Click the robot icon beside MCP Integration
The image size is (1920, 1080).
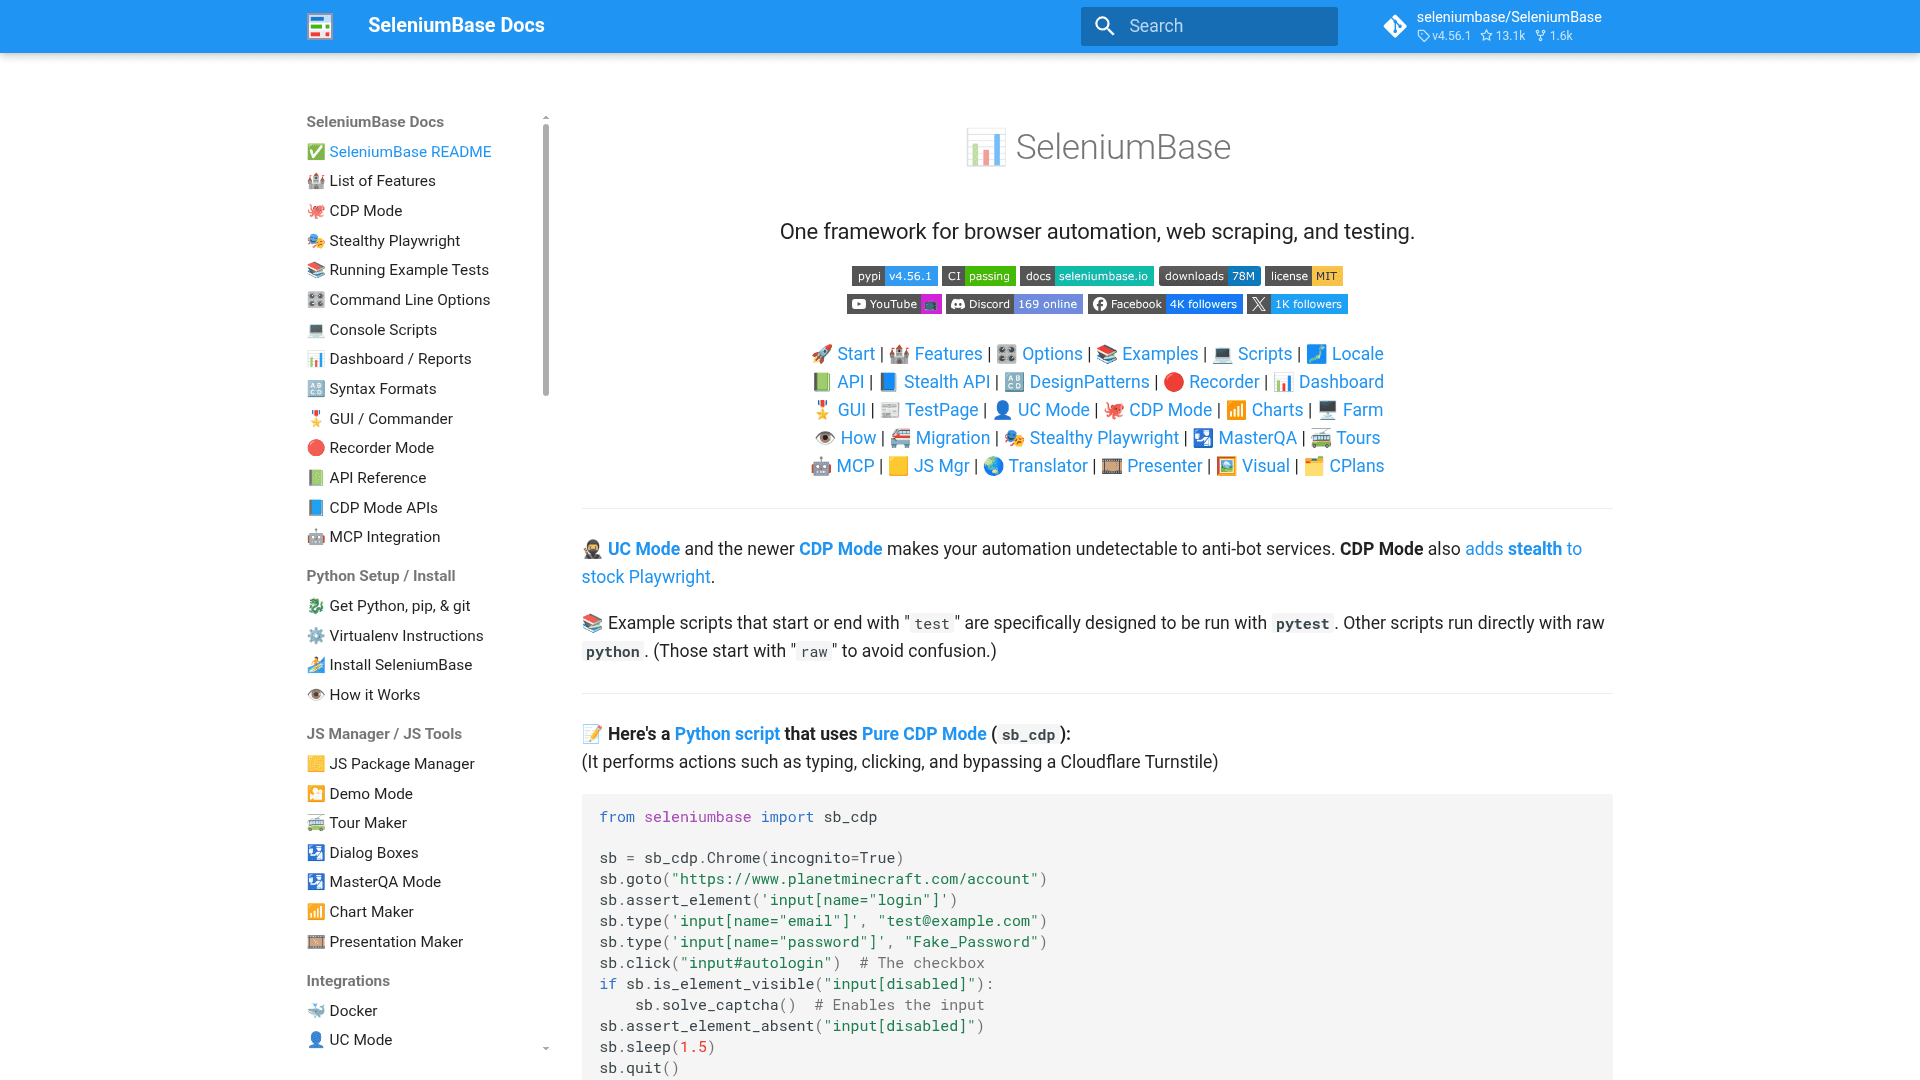click(316, 537)
